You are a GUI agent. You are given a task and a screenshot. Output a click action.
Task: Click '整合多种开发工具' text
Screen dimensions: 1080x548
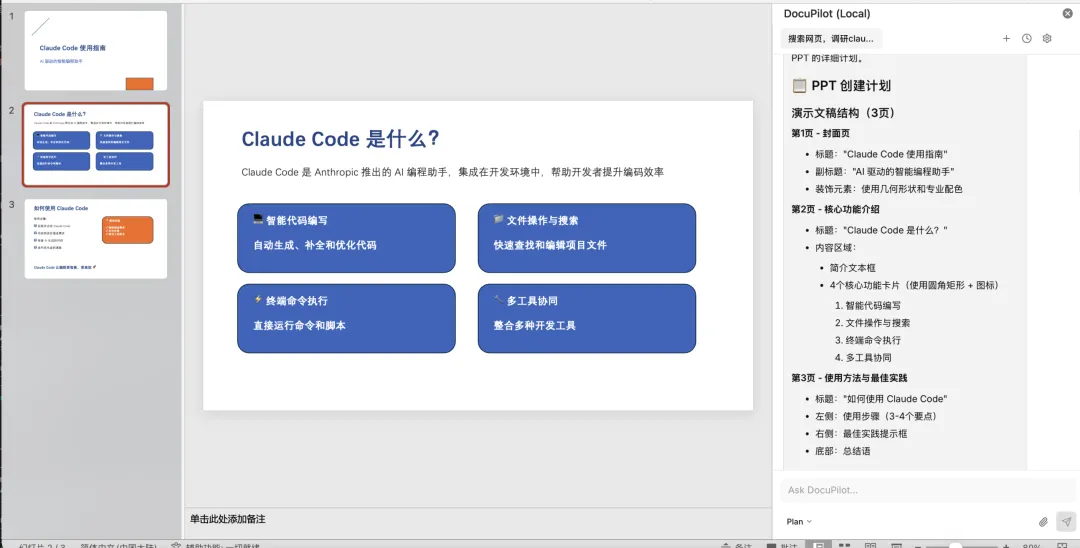534,326
